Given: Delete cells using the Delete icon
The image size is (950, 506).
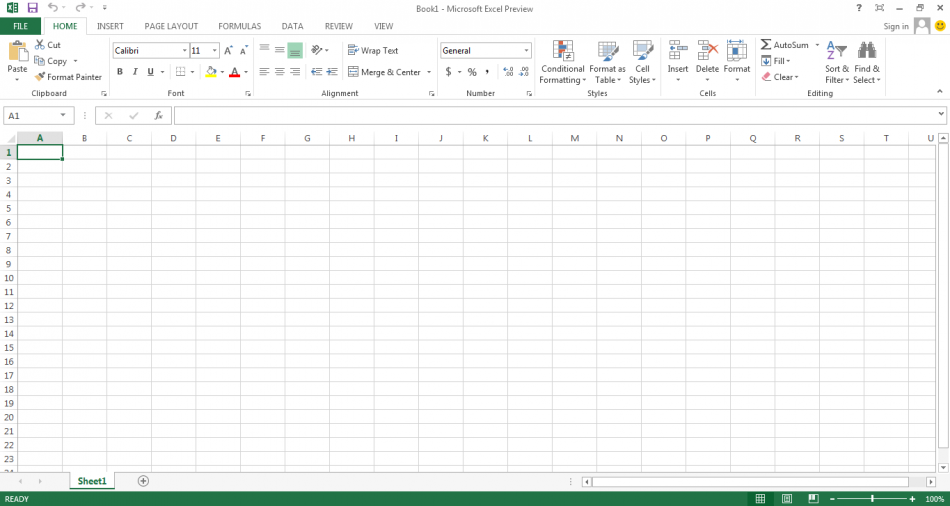Looking at the screenshot, I should click(x=707, y=51).
